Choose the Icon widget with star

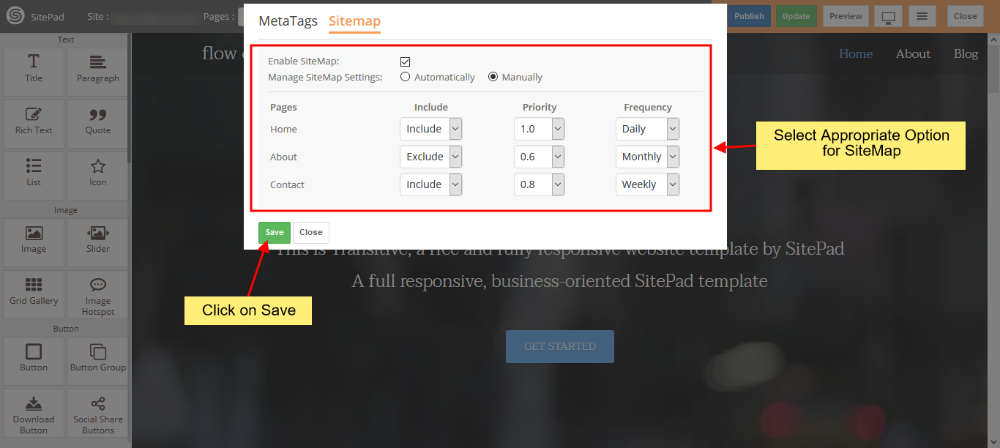coord(98,175)
